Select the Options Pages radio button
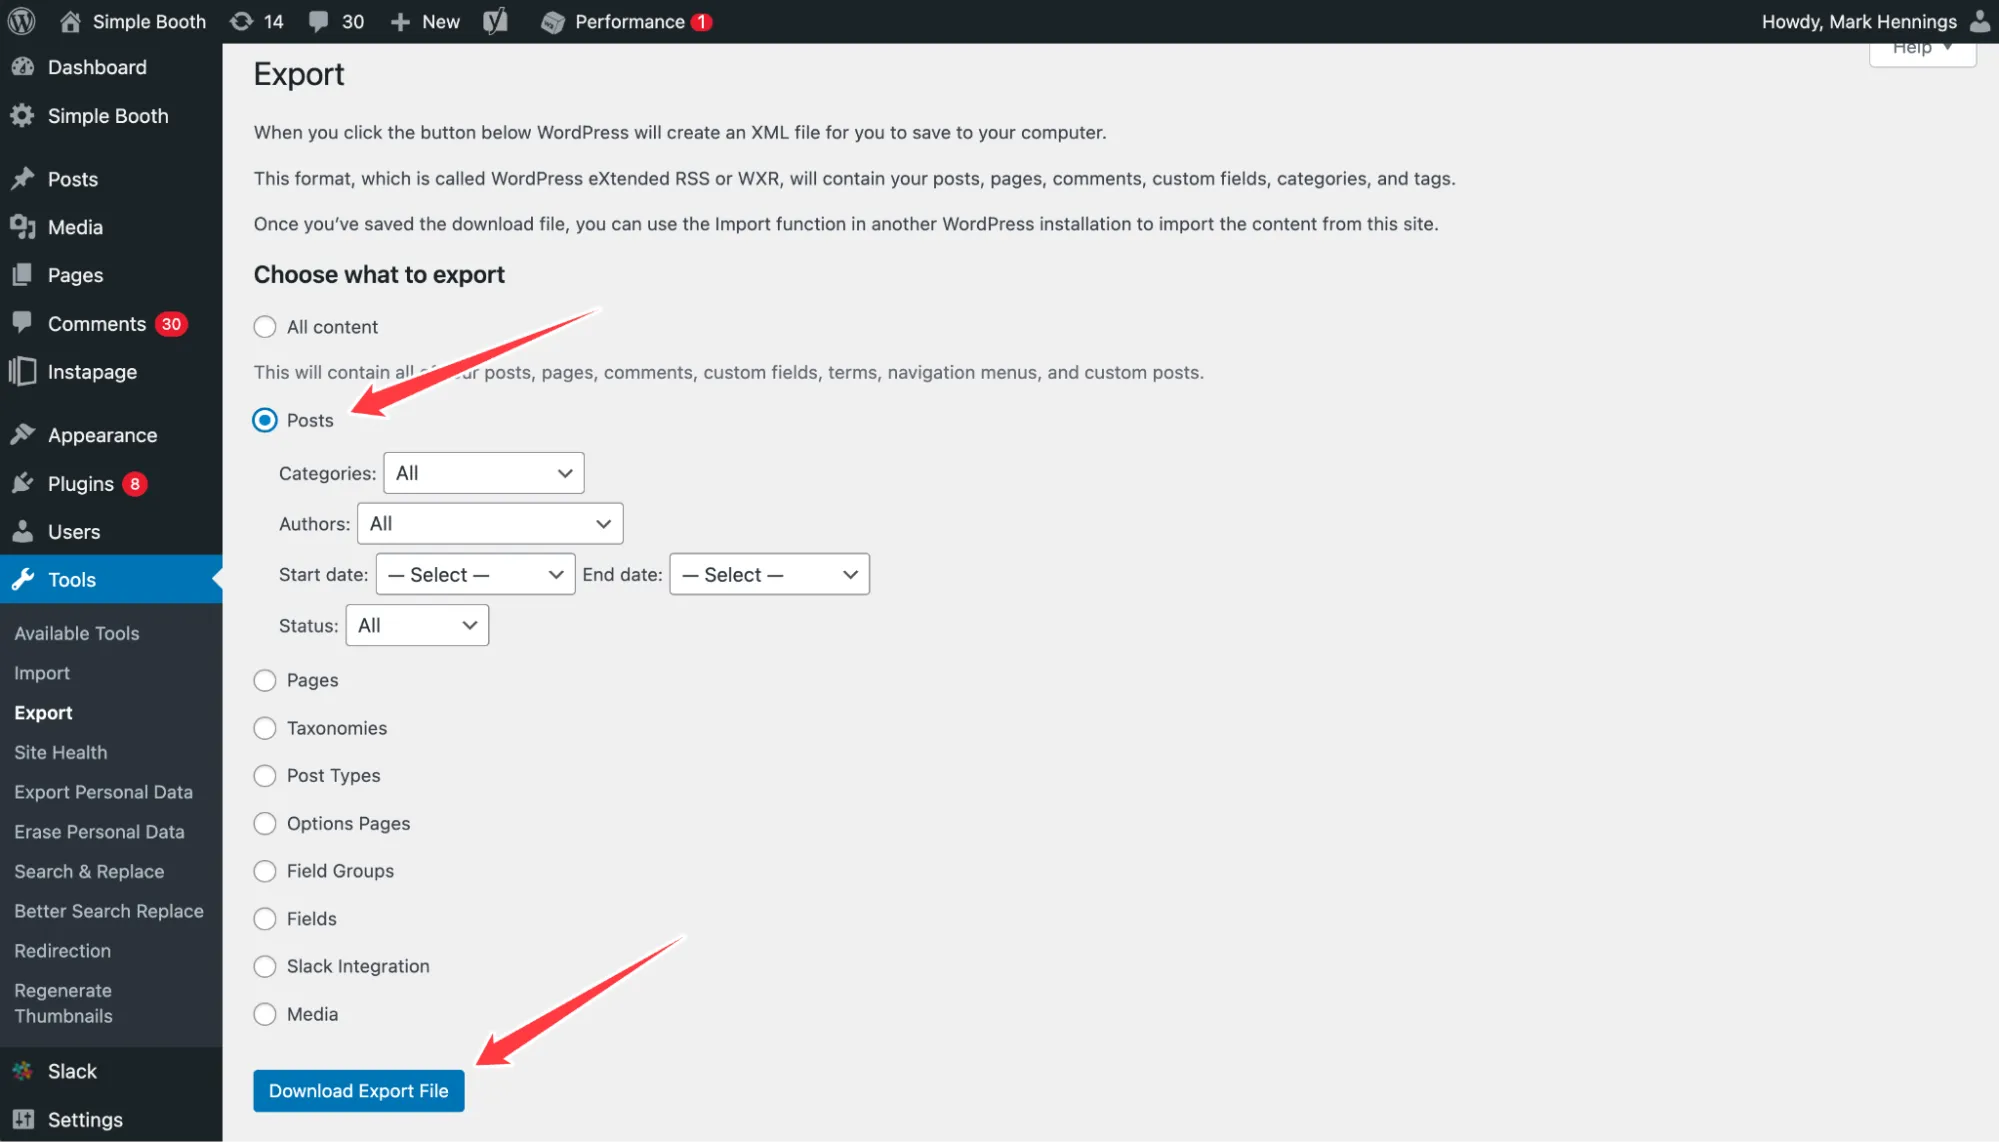 click(265, 823)
